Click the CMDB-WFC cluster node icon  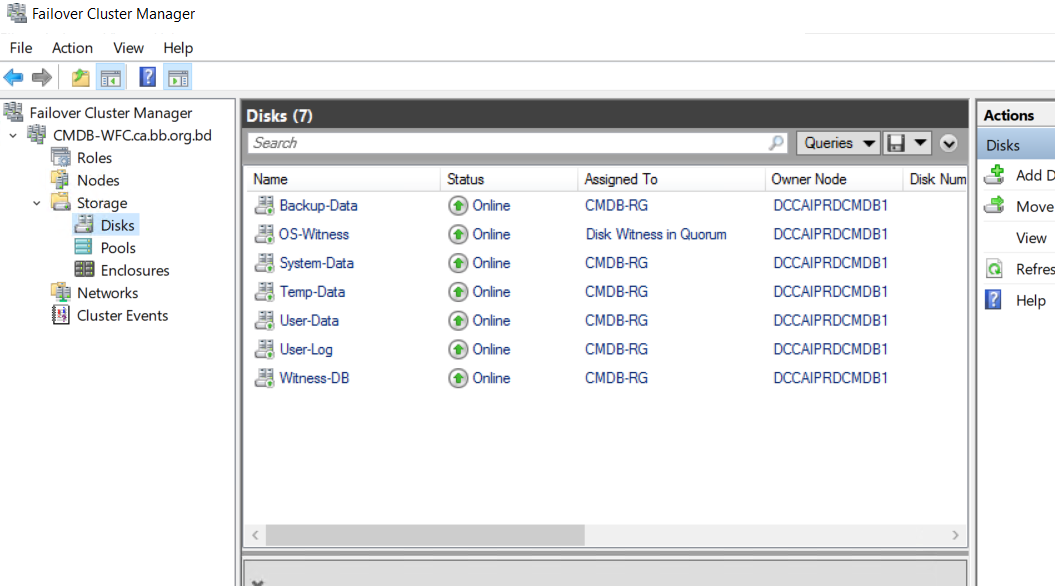pyautogui.click(x=36, y=135)
